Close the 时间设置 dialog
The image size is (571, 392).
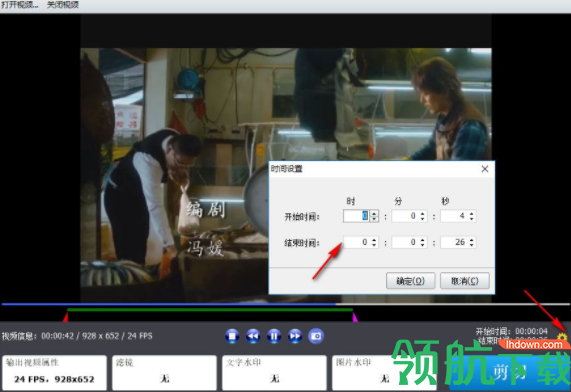click(x=485, y=169)
